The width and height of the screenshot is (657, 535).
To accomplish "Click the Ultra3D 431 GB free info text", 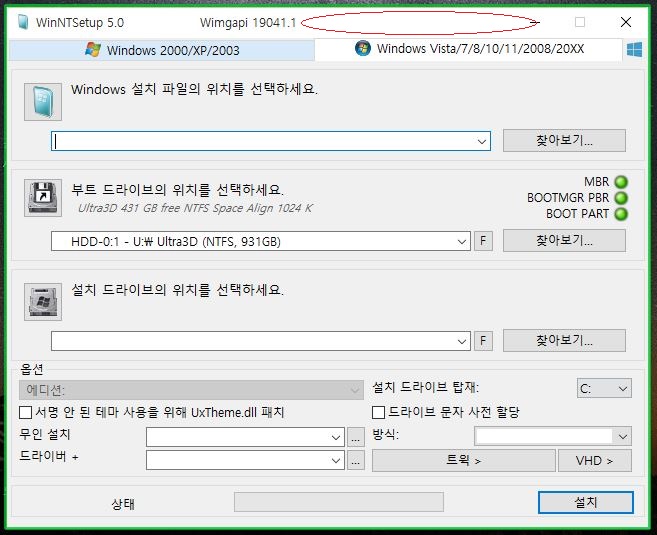I will click(195, 208).
